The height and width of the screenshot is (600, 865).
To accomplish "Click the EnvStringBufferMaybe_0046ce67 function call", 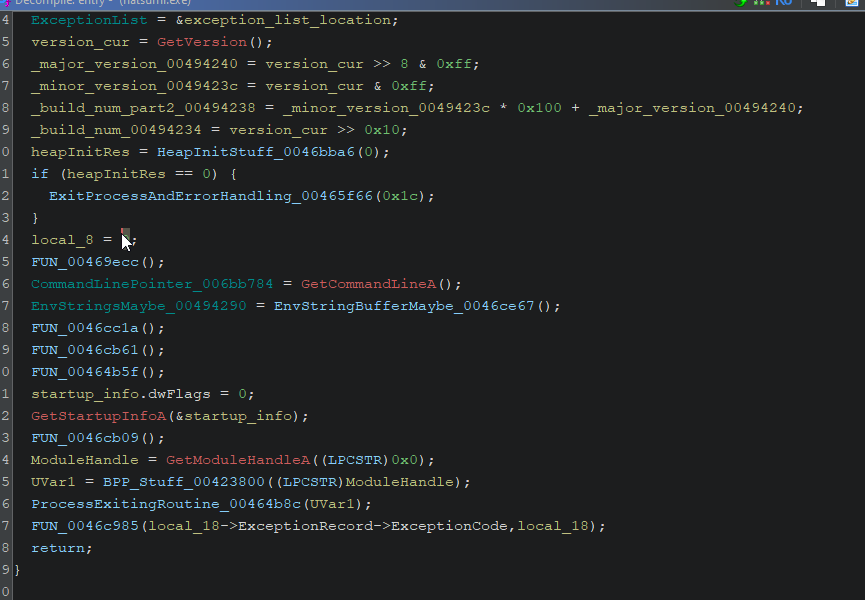I will coord(403,306).
